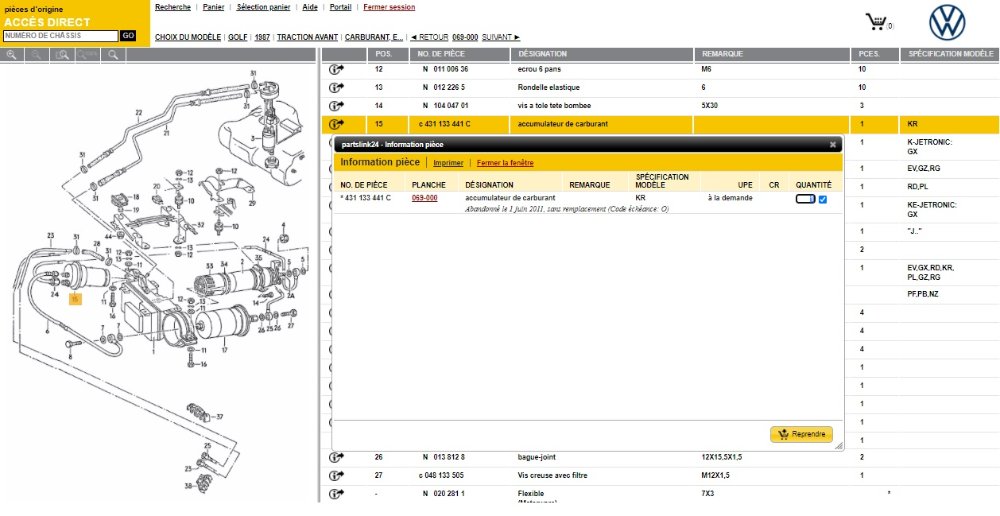Type in the Numéro de châssis field

pyautogui.click(x=60, y=35)
